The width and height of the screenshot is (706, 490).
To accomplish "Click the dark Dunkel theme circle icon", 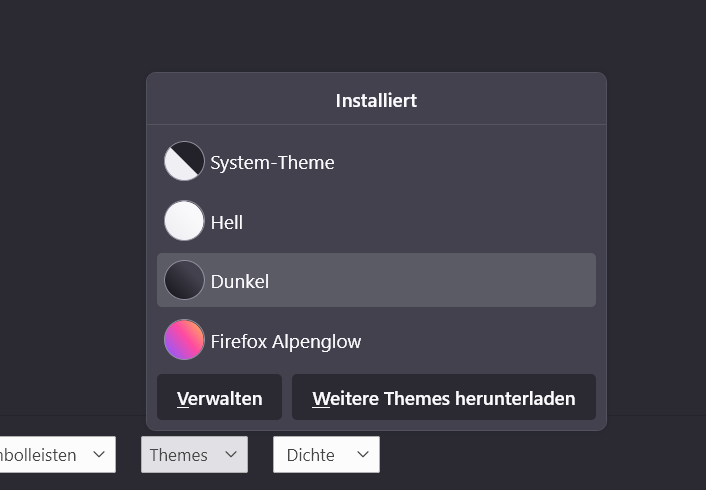I will click(x=184, y=280).
